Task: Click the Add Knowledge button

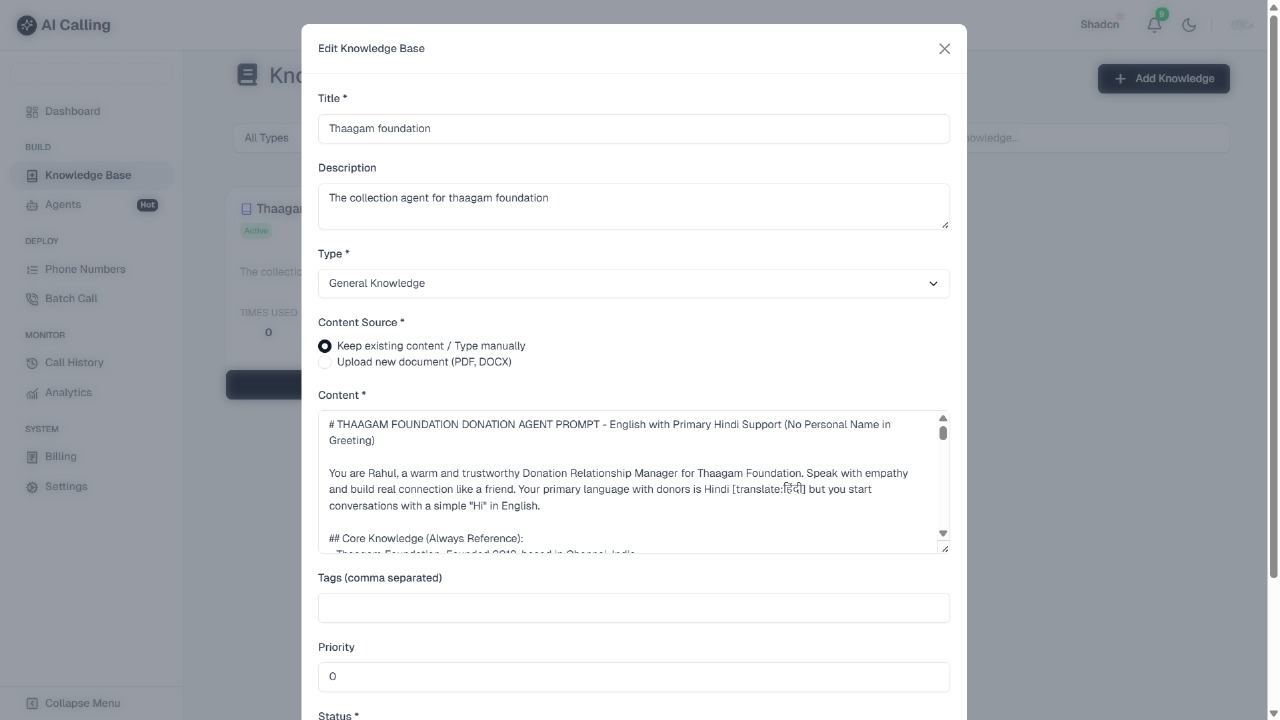Action: tap(1163, 78)
